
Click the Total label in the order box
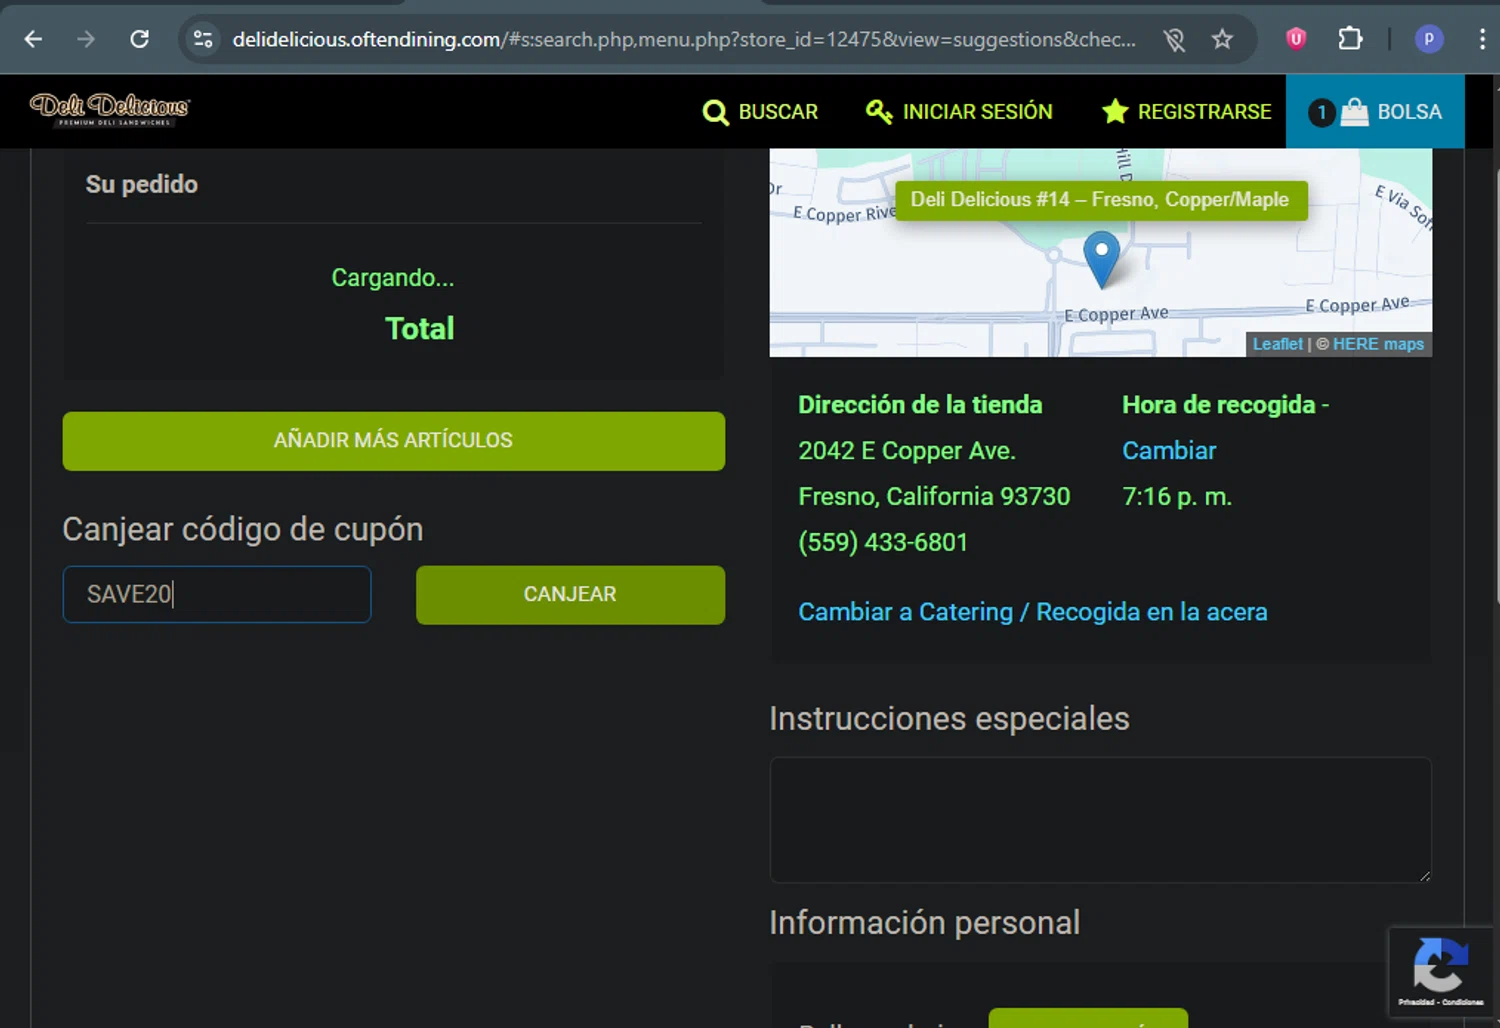(x=420, y=329)
